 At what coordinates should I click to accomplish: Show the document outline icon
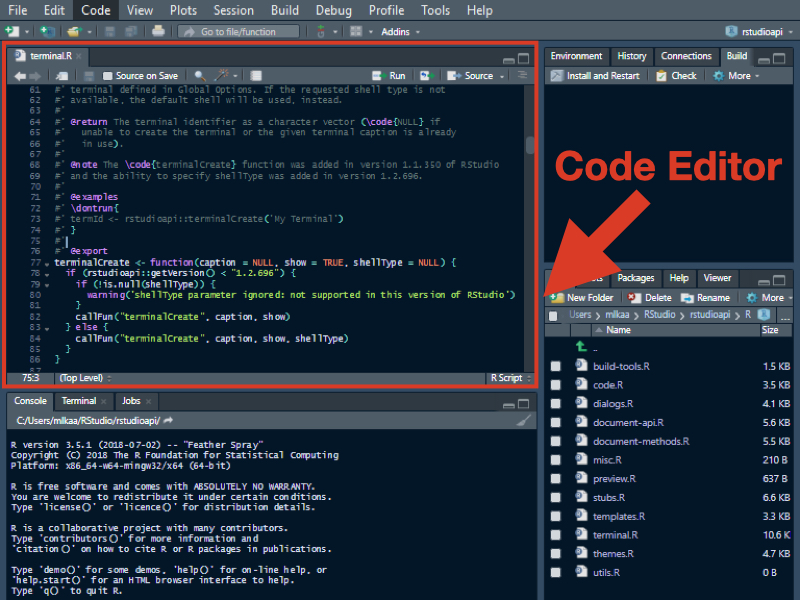coord(522,76)
